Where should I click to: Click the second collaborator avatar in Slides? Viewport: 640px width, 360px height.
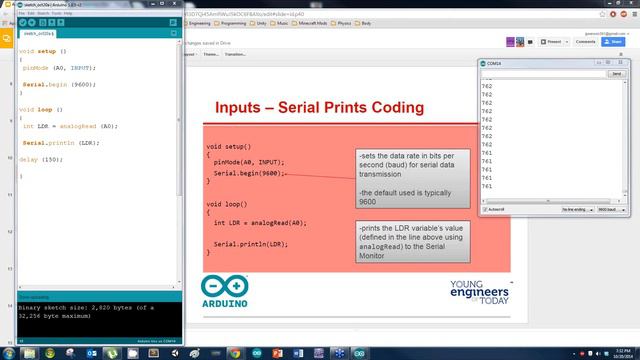(520, 42)
